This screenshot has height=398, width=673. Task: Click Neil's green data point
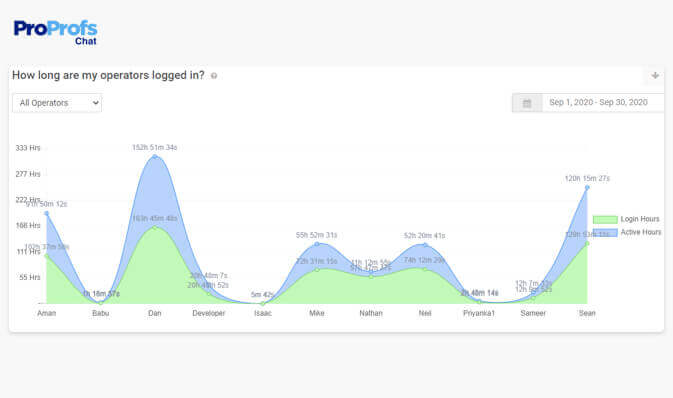425,269
